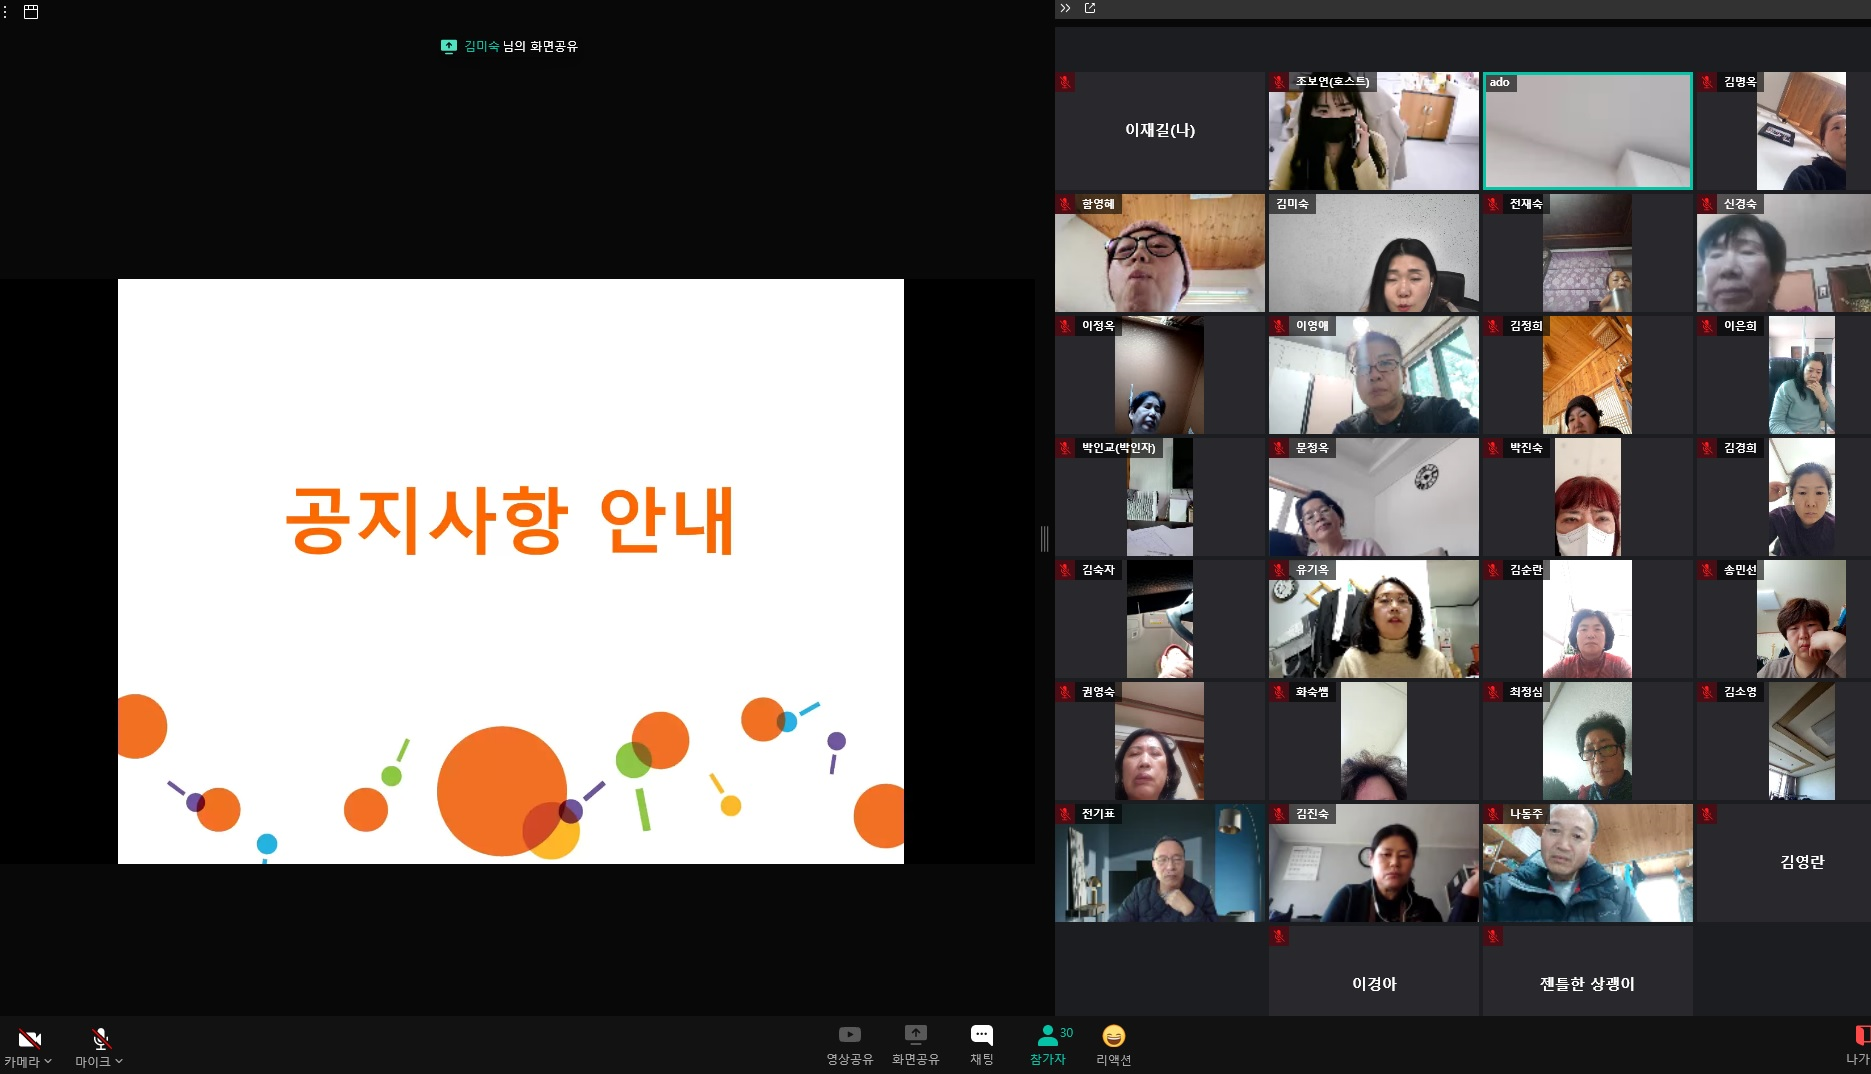Select 조보연(호스트) host video tile
1871x1074 pixels.
click(1373, 131)
